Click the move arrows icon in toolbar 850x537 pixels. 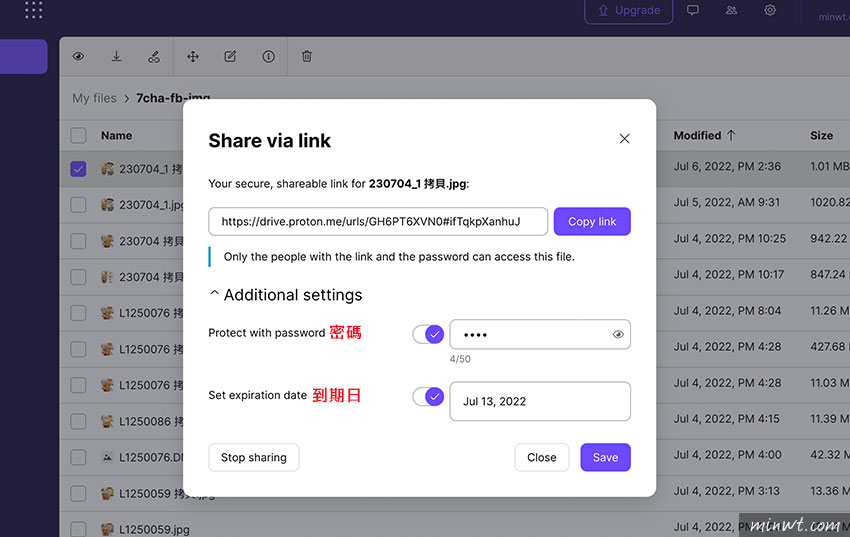pos(193,57)
